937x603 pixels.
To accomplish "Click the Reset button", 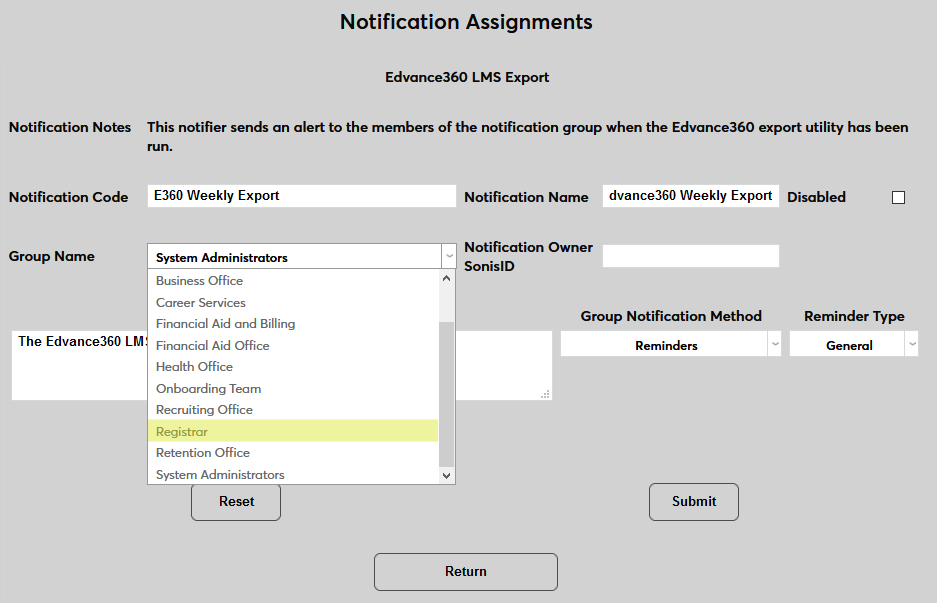I will click(x=236, y=502).
